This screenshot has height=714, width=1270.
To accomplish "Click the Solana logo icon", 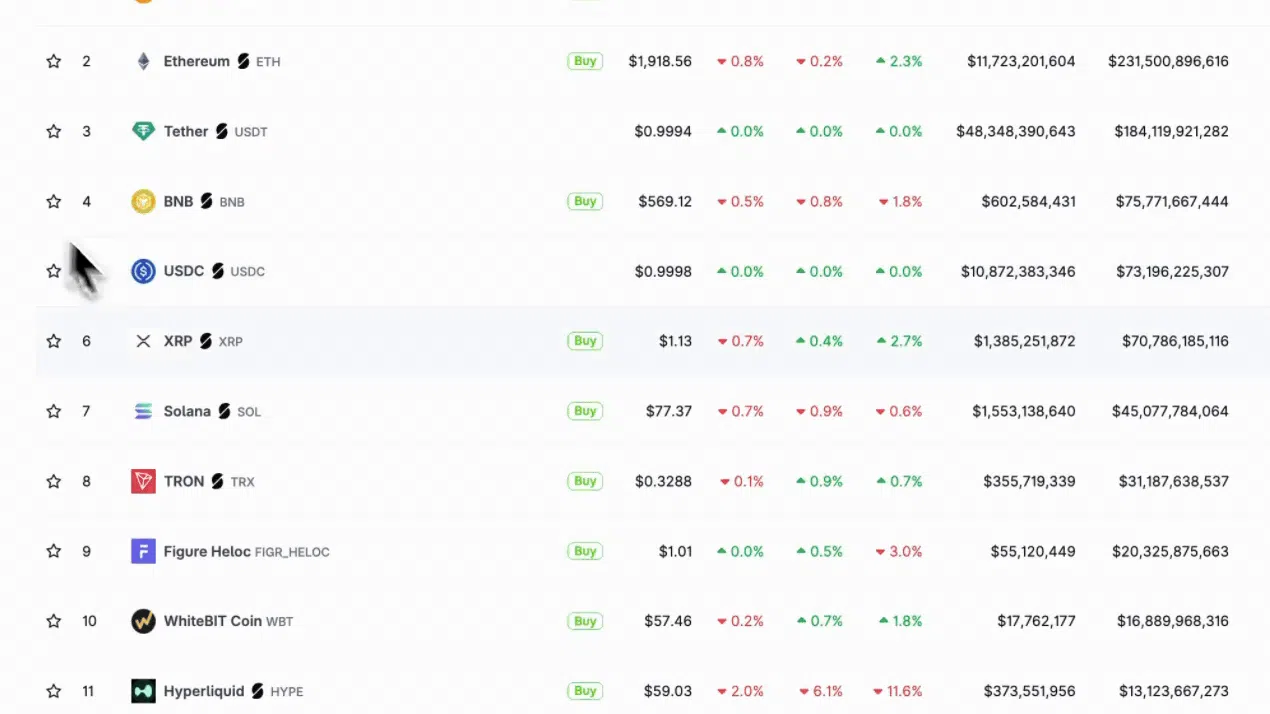I will 143,411.
